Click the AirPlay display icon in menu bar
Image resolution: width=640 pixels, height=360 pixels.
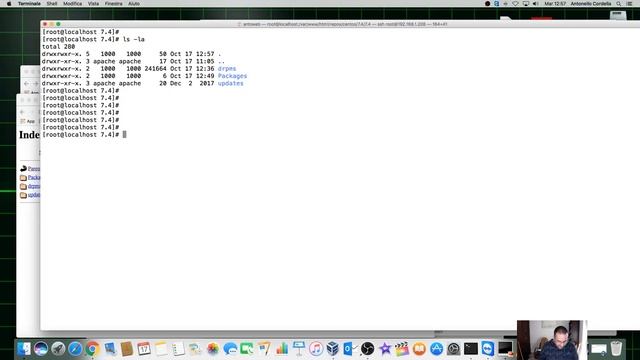point(526,4)
